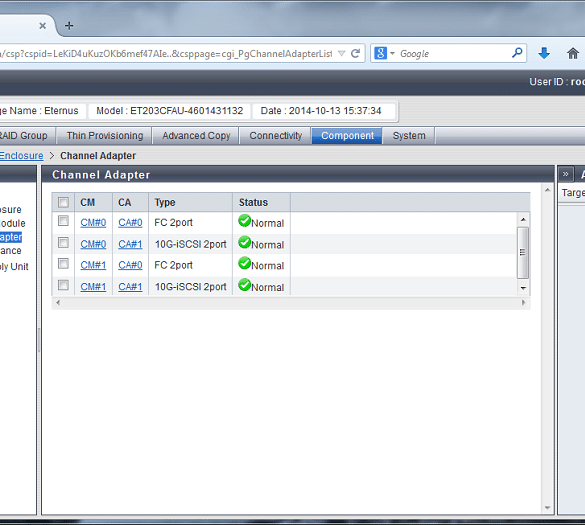Click the main panel scroll down arrow
This screenshot has height=525, width=585.
547,507
